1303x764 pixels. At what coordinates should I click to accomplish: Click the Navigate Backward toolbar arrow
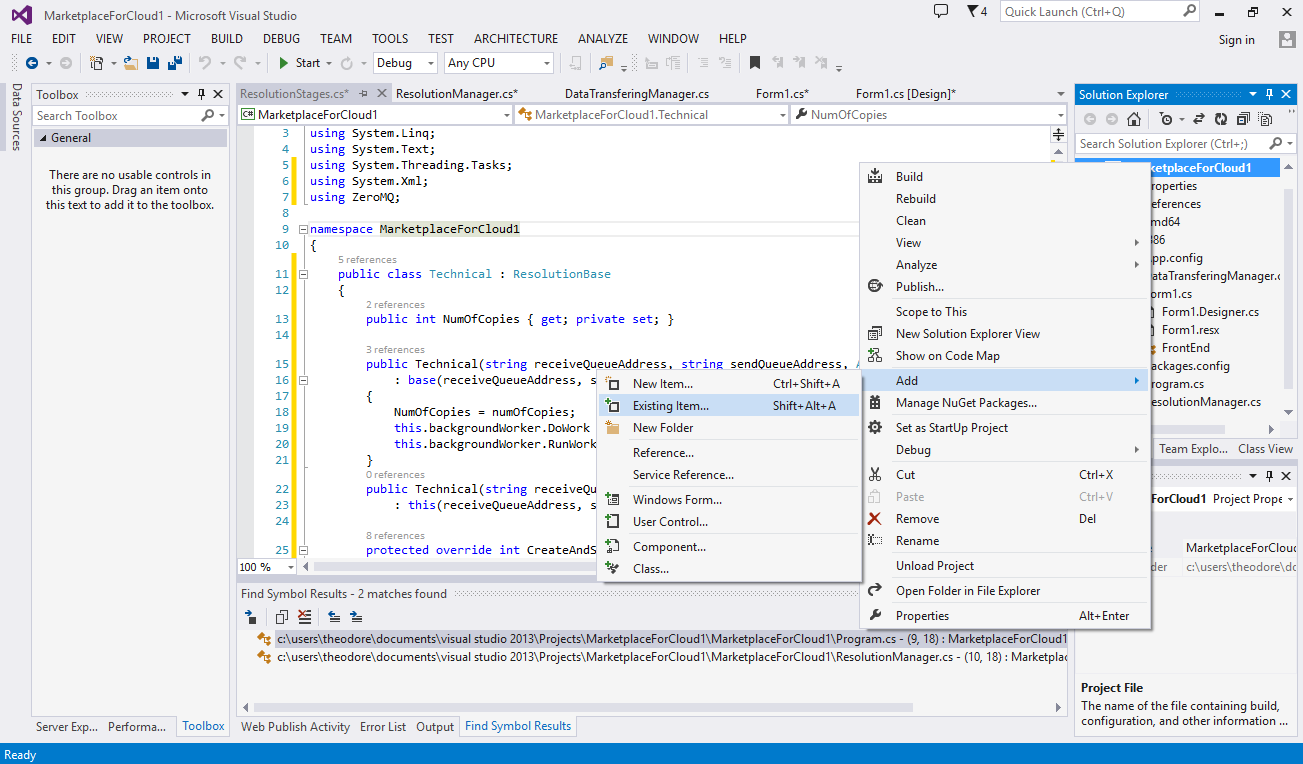pyautogui.click(x=32, y=63)
